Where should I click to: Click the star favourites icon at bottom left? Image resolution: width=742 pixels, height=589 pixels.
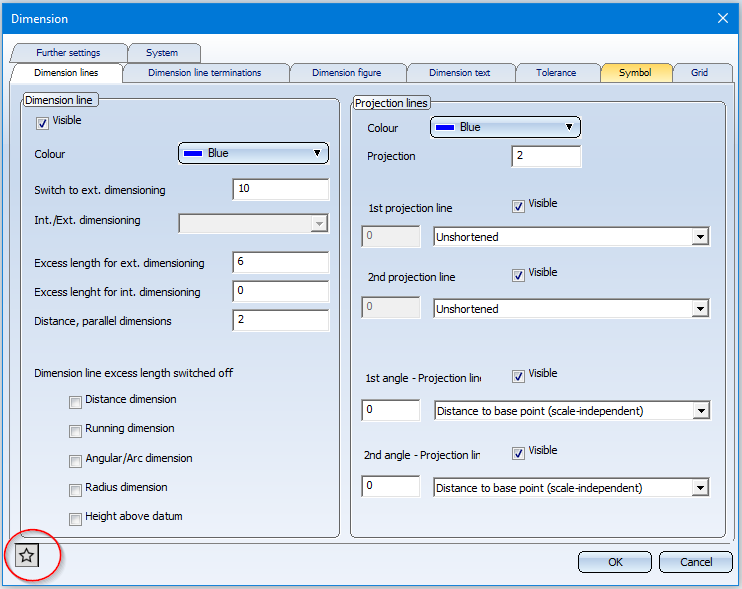coord(27,556)
